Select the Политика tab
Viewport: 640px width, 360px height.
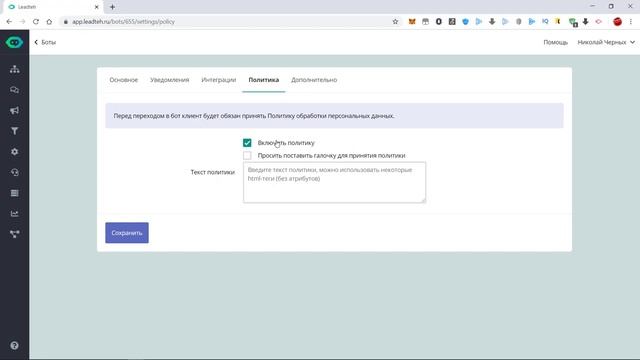(264, 80)
